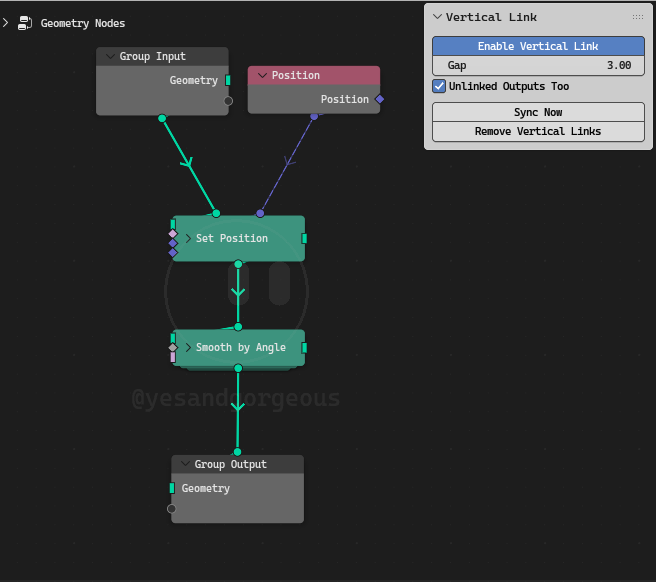Click the Vertical Link panel drag grip
656x582 pixels.
tap(638, 17)
